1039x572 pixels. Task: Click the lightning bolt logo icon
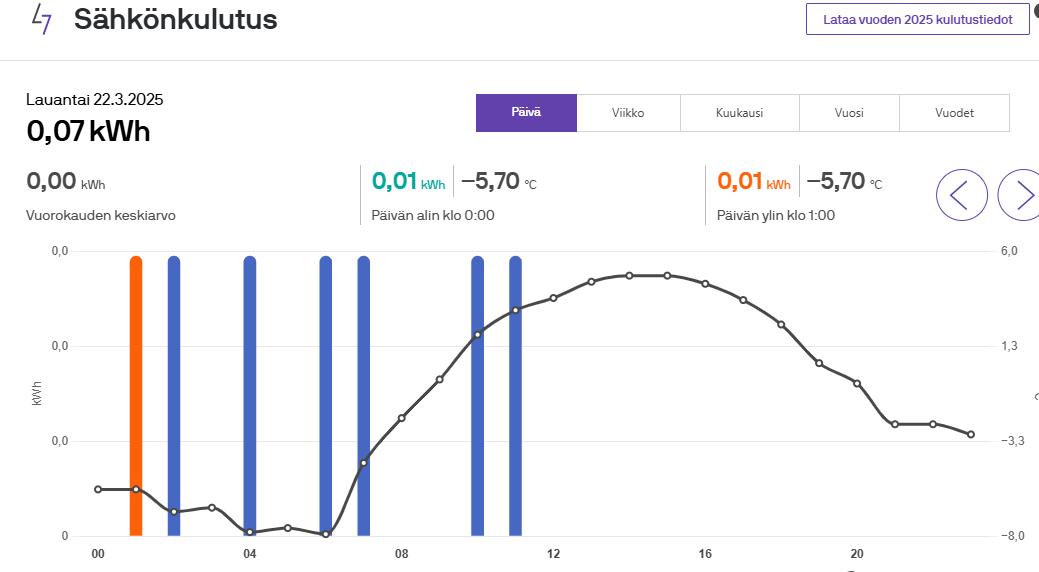43,18
